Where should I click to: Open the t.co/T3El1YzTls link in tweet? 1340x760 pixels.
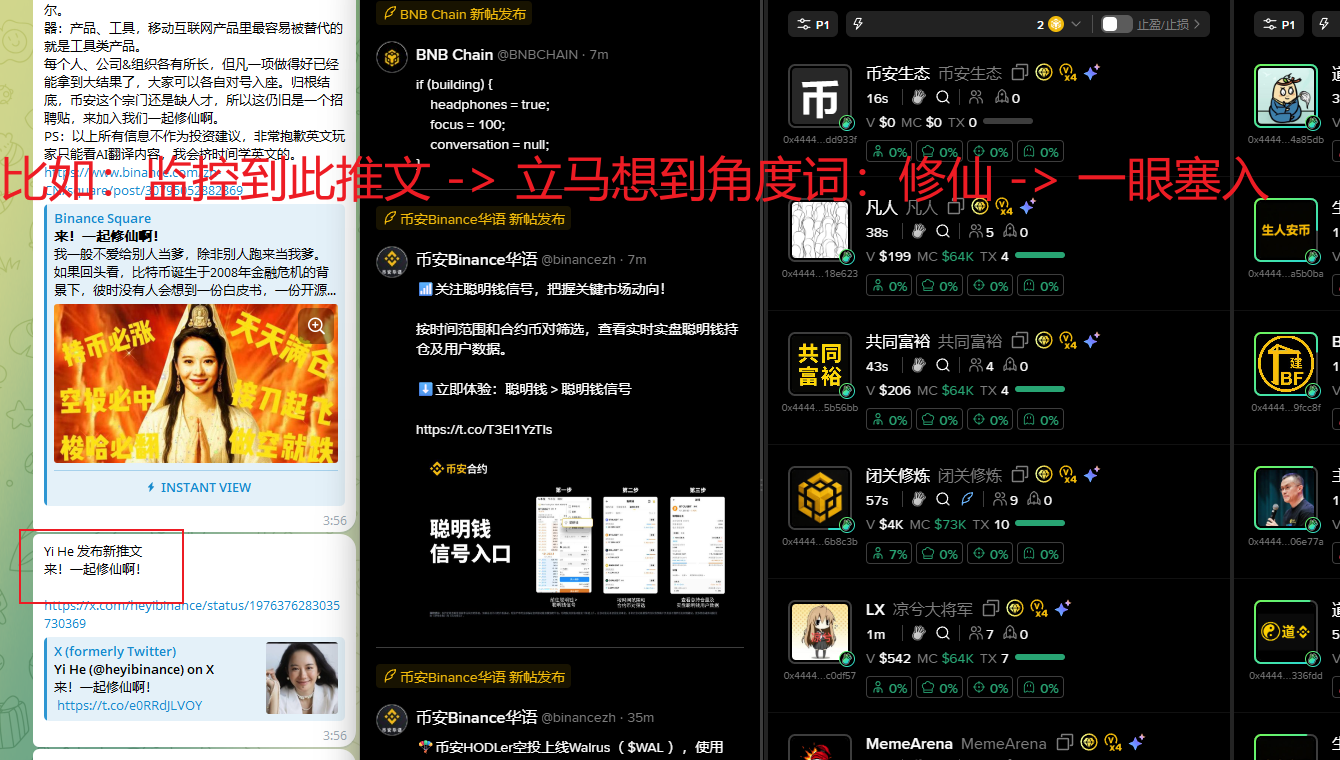484,429
